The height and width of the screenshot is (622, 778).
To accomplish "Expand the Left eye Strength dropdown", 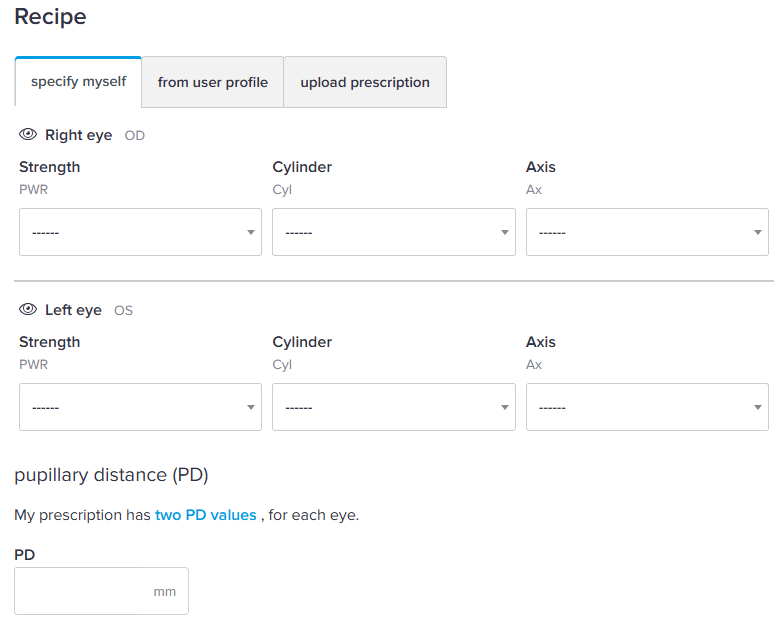I will [x=140, y=407].
